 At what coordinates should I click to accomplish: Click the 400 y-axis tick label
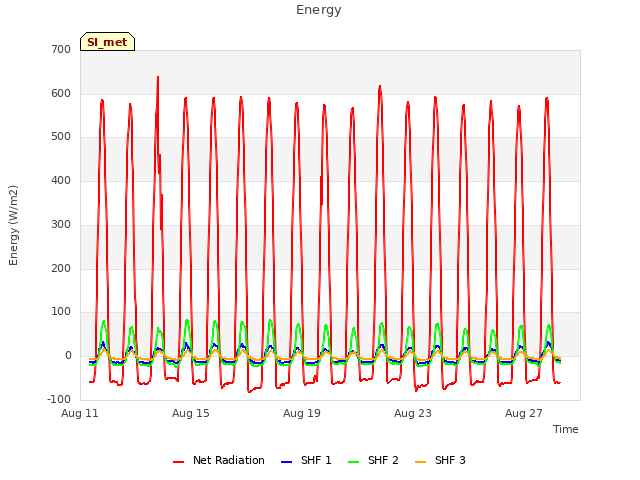coord(61,180)
